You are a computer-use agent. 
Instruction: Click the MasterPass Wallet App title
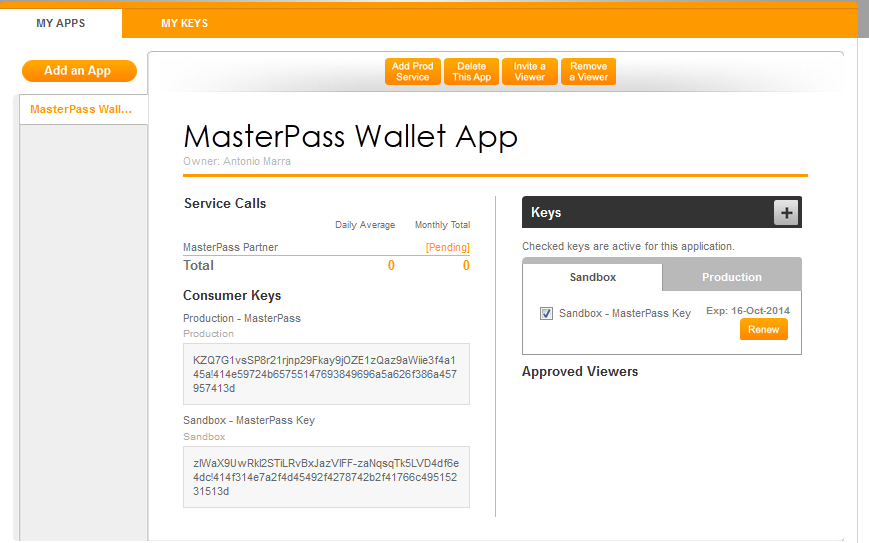pos(351,136)
